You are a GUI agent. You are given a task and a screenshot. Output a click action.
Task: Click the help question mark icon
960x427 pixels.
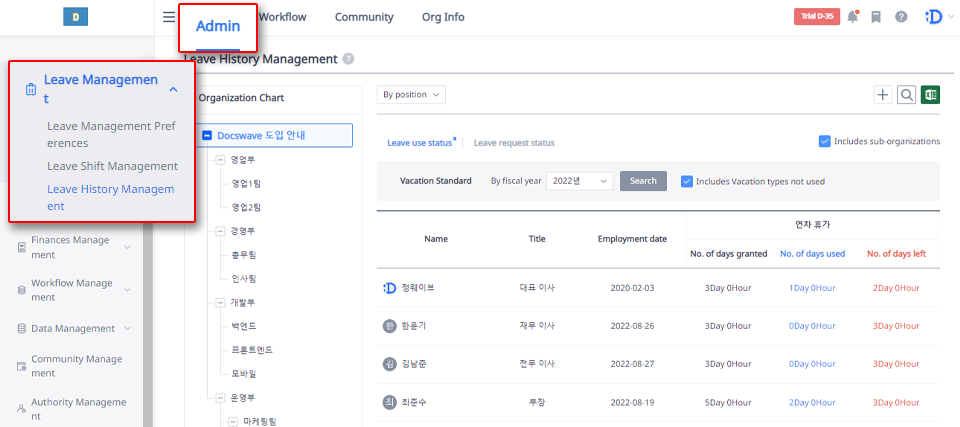click(x=901, y=17)
